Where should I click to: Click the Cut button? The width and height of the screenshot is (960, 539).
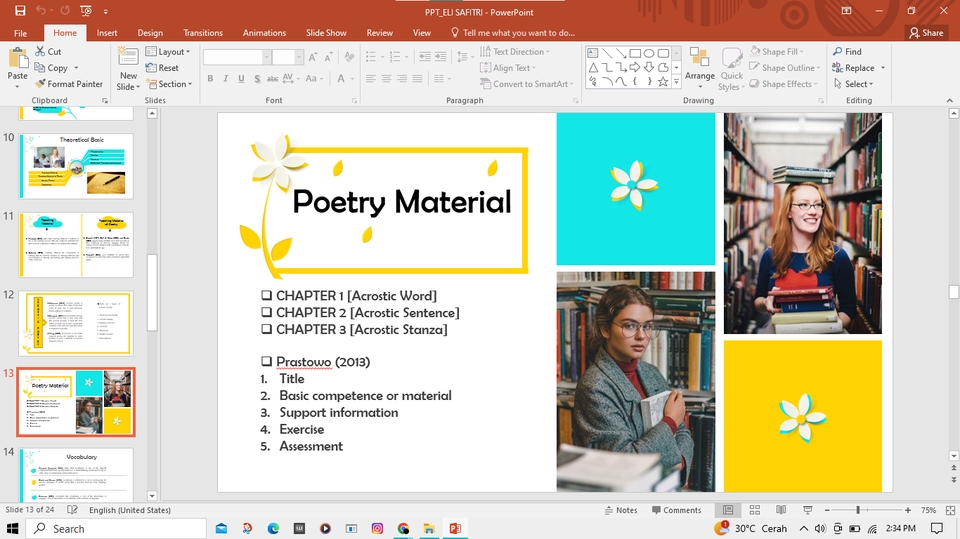48,52
